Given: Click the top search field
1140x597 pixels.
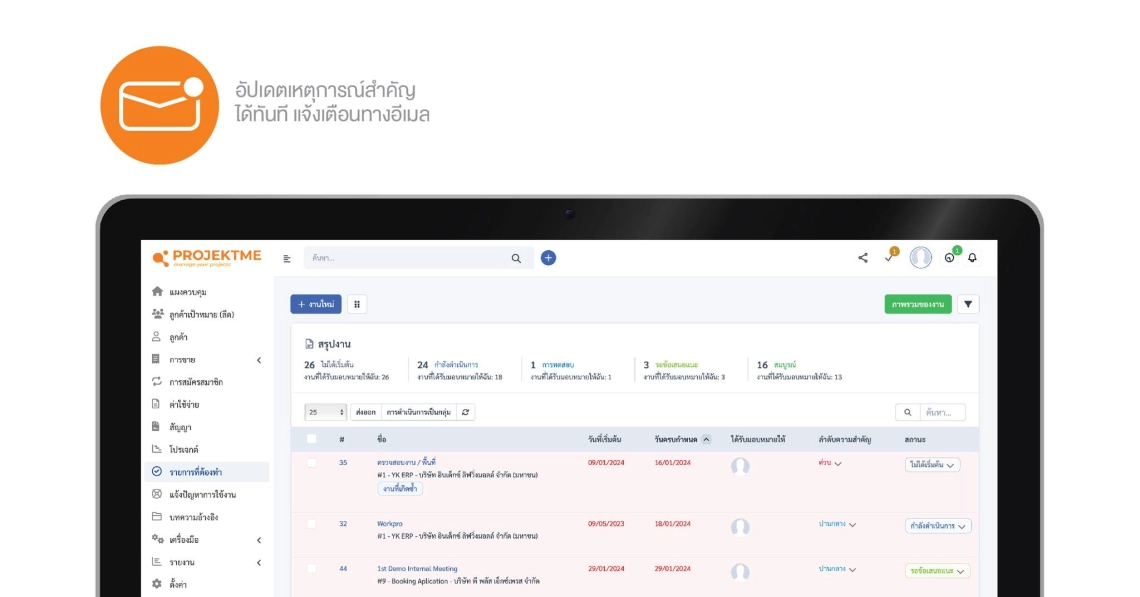Looking at the screenshot, I should (410, 258).
